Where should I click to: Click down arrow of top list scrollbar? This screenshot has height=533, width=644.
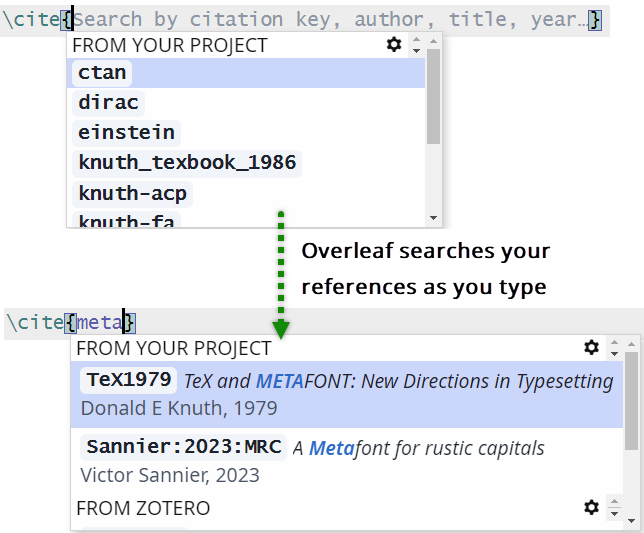click(433, 218)
